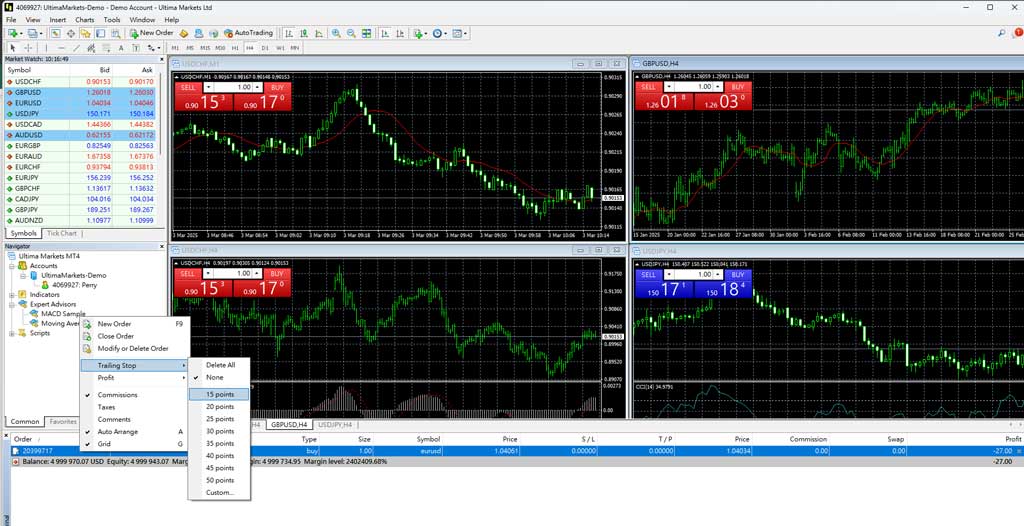Open the New Chart dropdown arrow
1024x526 pixels.
(22, 33)
